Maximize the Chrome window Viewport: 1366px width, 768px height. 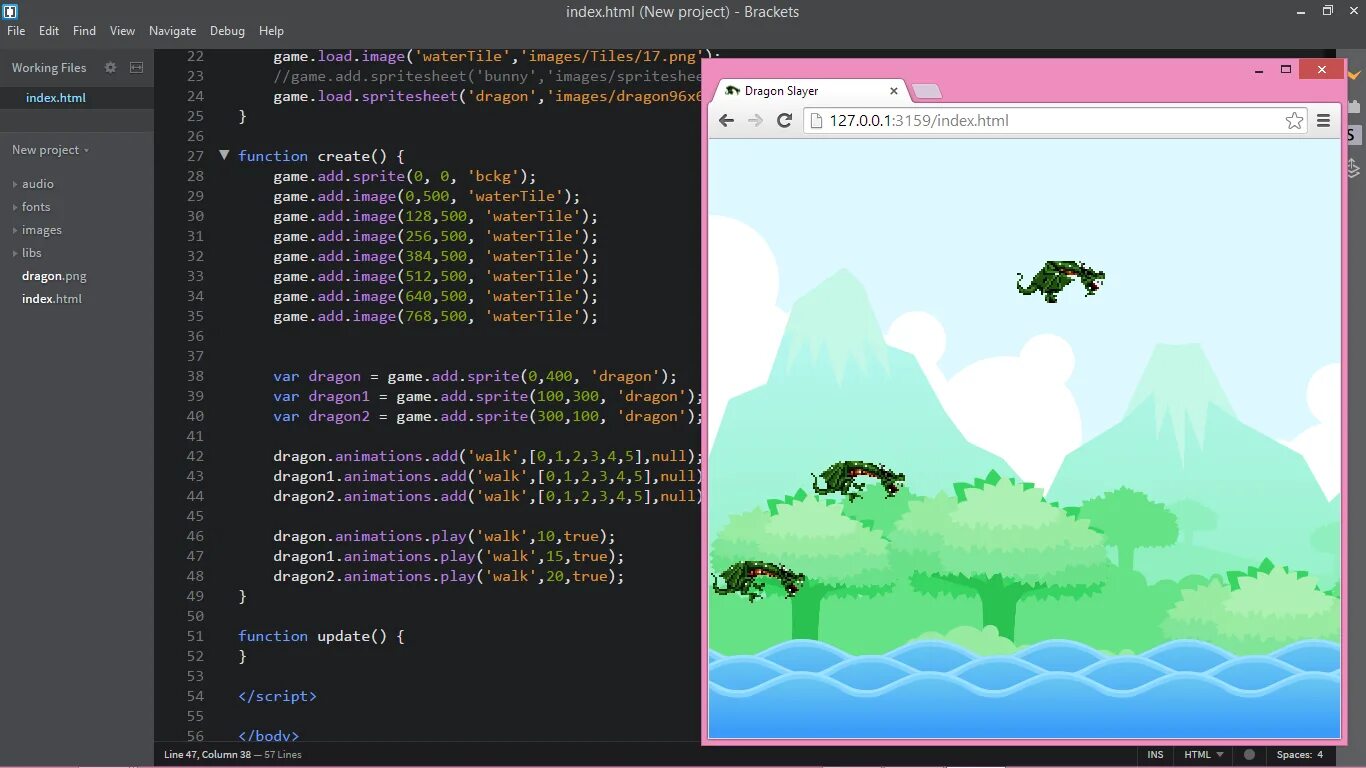click(x=1286, y=70)
